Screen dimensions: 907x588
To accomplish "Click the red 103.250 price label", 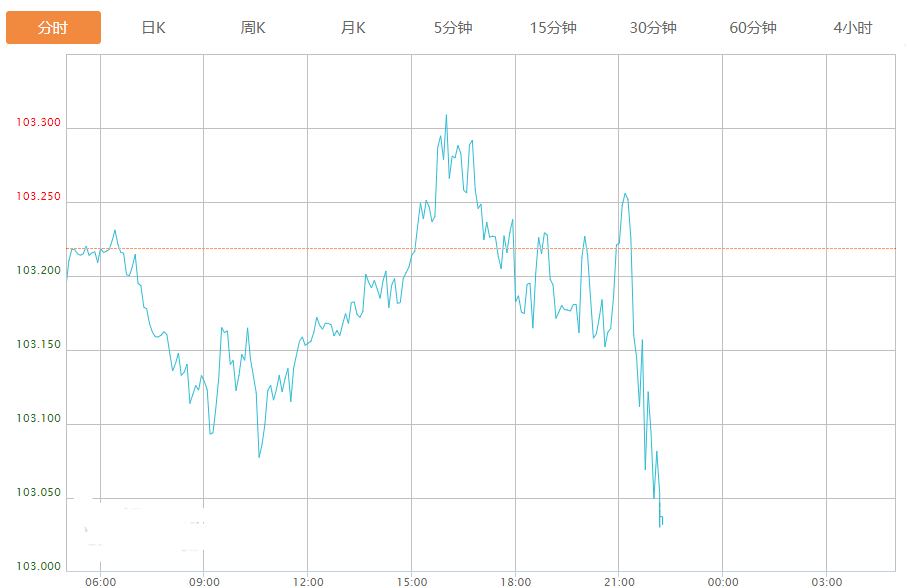I will pos(38,197).
